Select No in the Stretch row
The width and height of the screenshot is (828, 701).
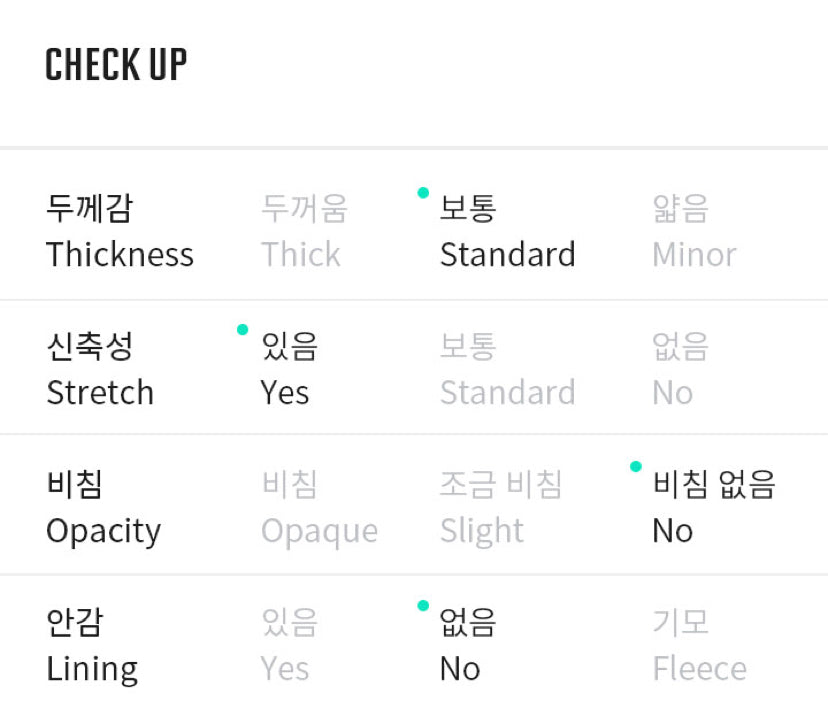pos(680,370)
